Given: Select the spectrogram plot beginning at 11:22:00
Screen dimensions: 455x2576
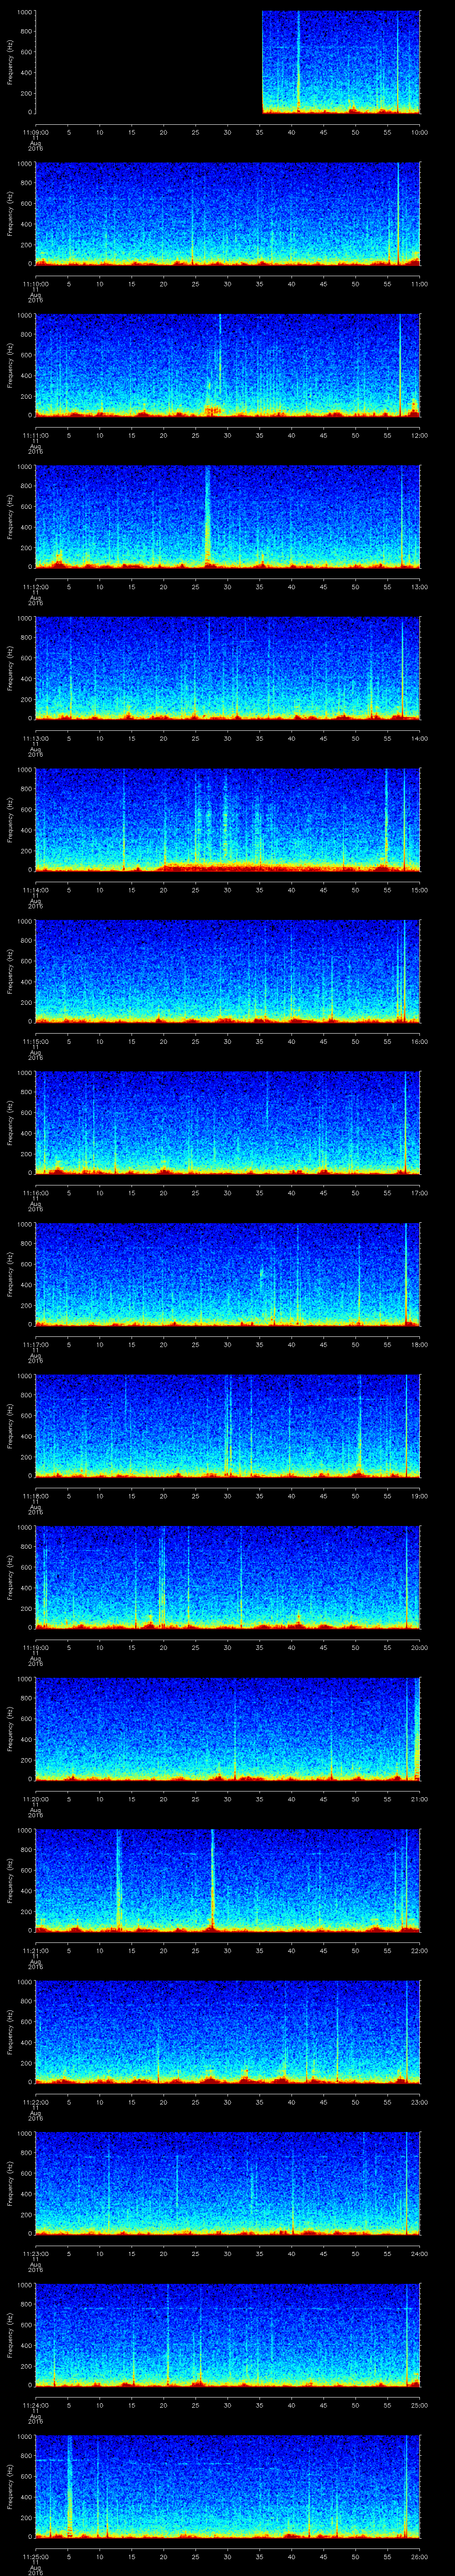Looking at the screenshot, I should tap(228, 2032).
